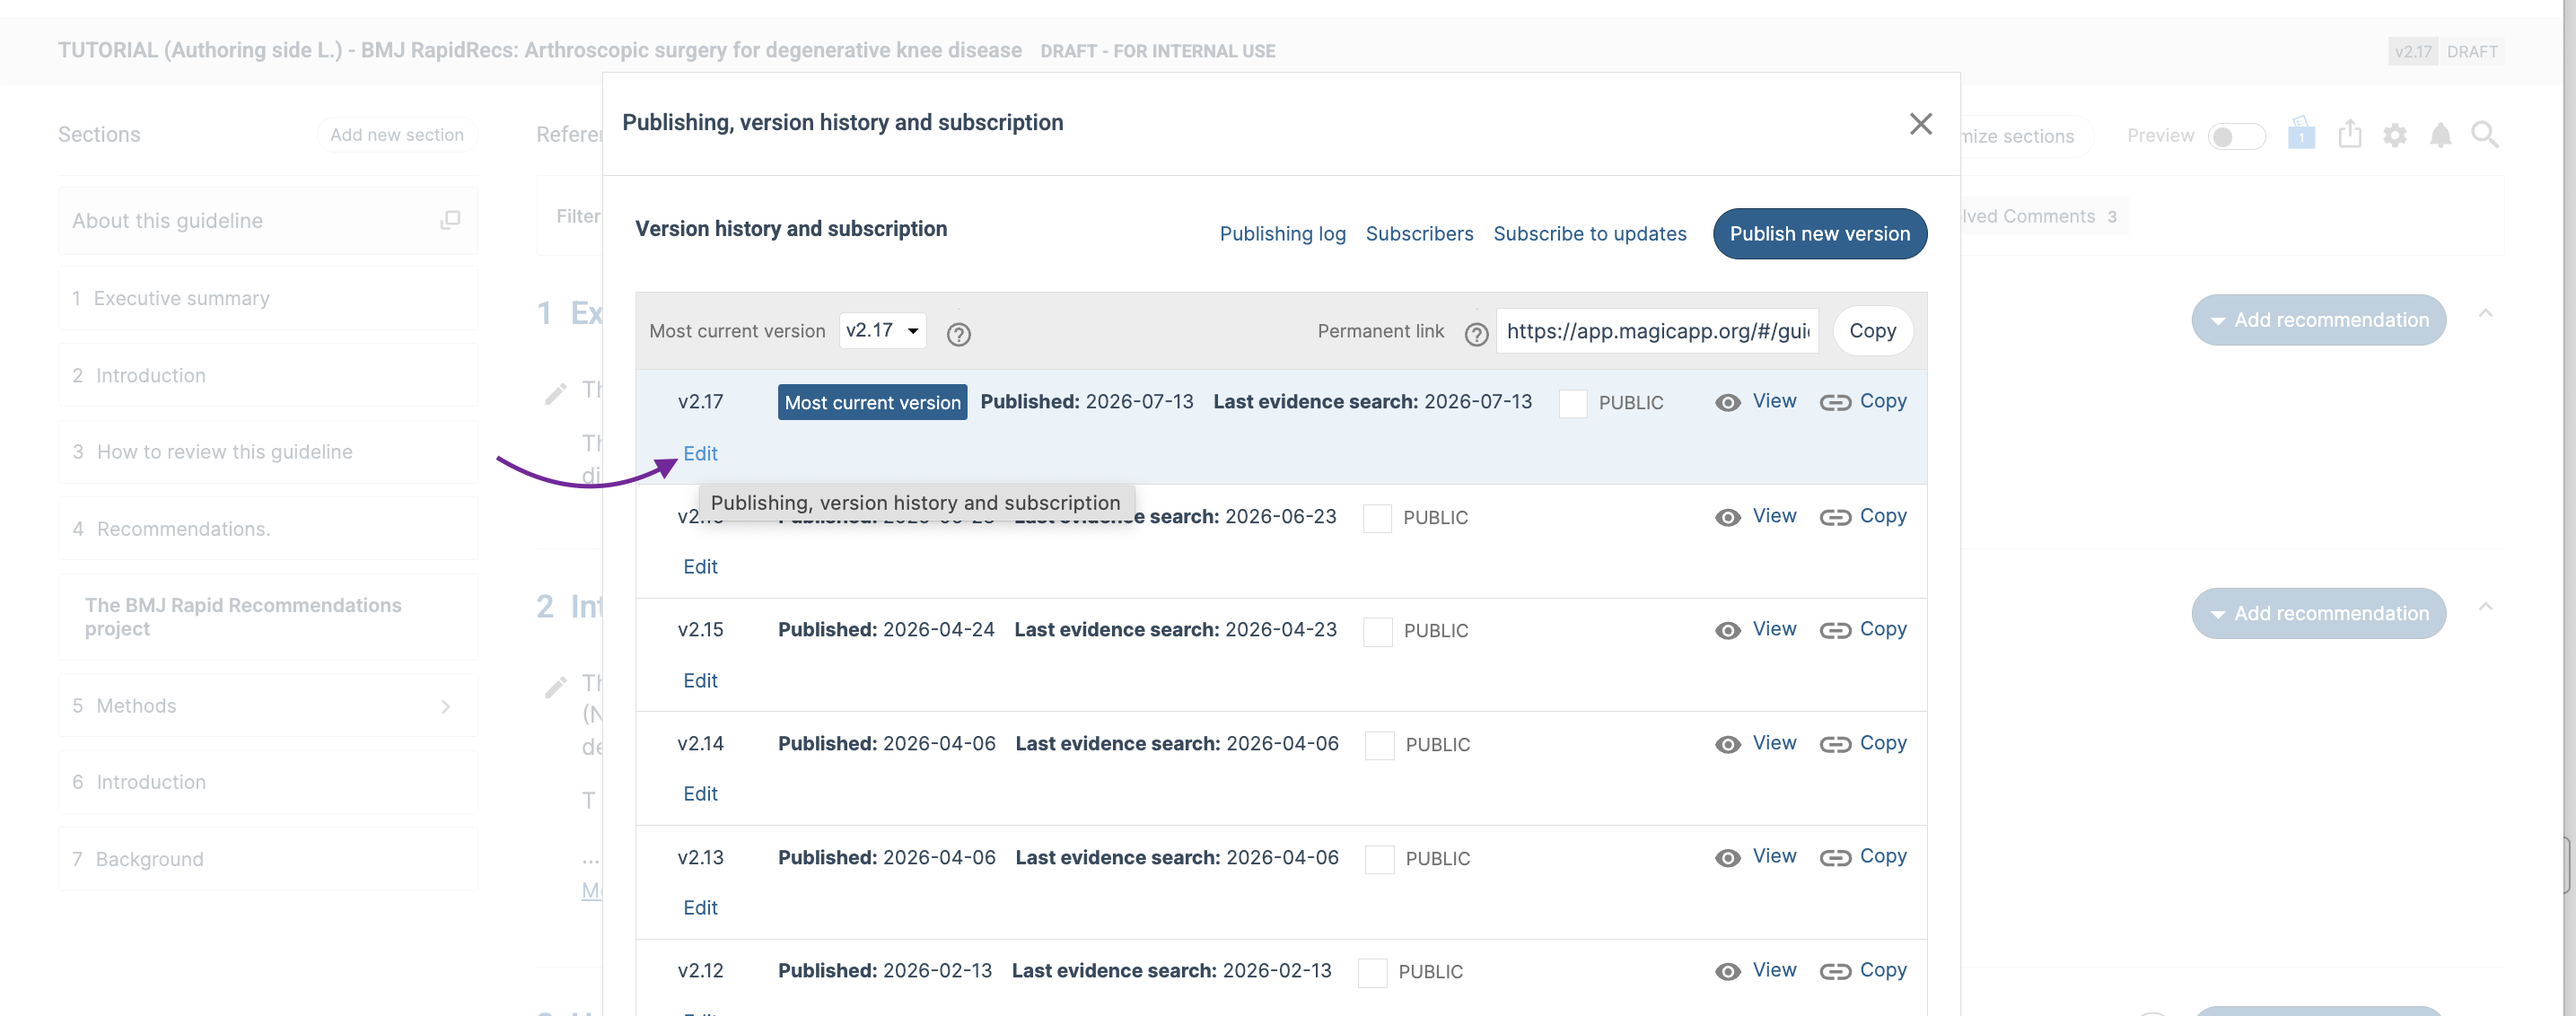Click the eye icon in the v2.12 row
2576x1016 pixels.
click(x=1727, y=972)
